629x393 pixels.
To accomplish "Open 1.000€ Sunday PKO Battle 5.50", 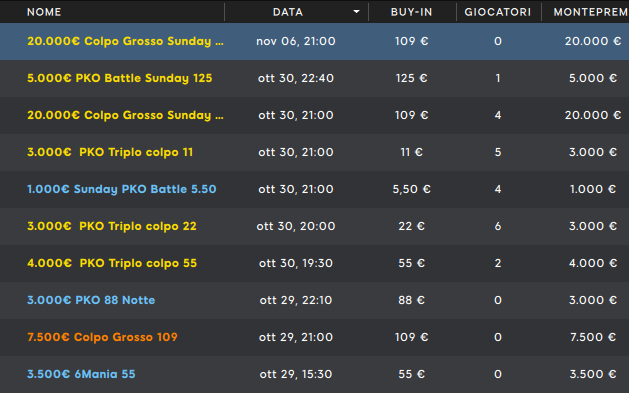I will [314, 189].
